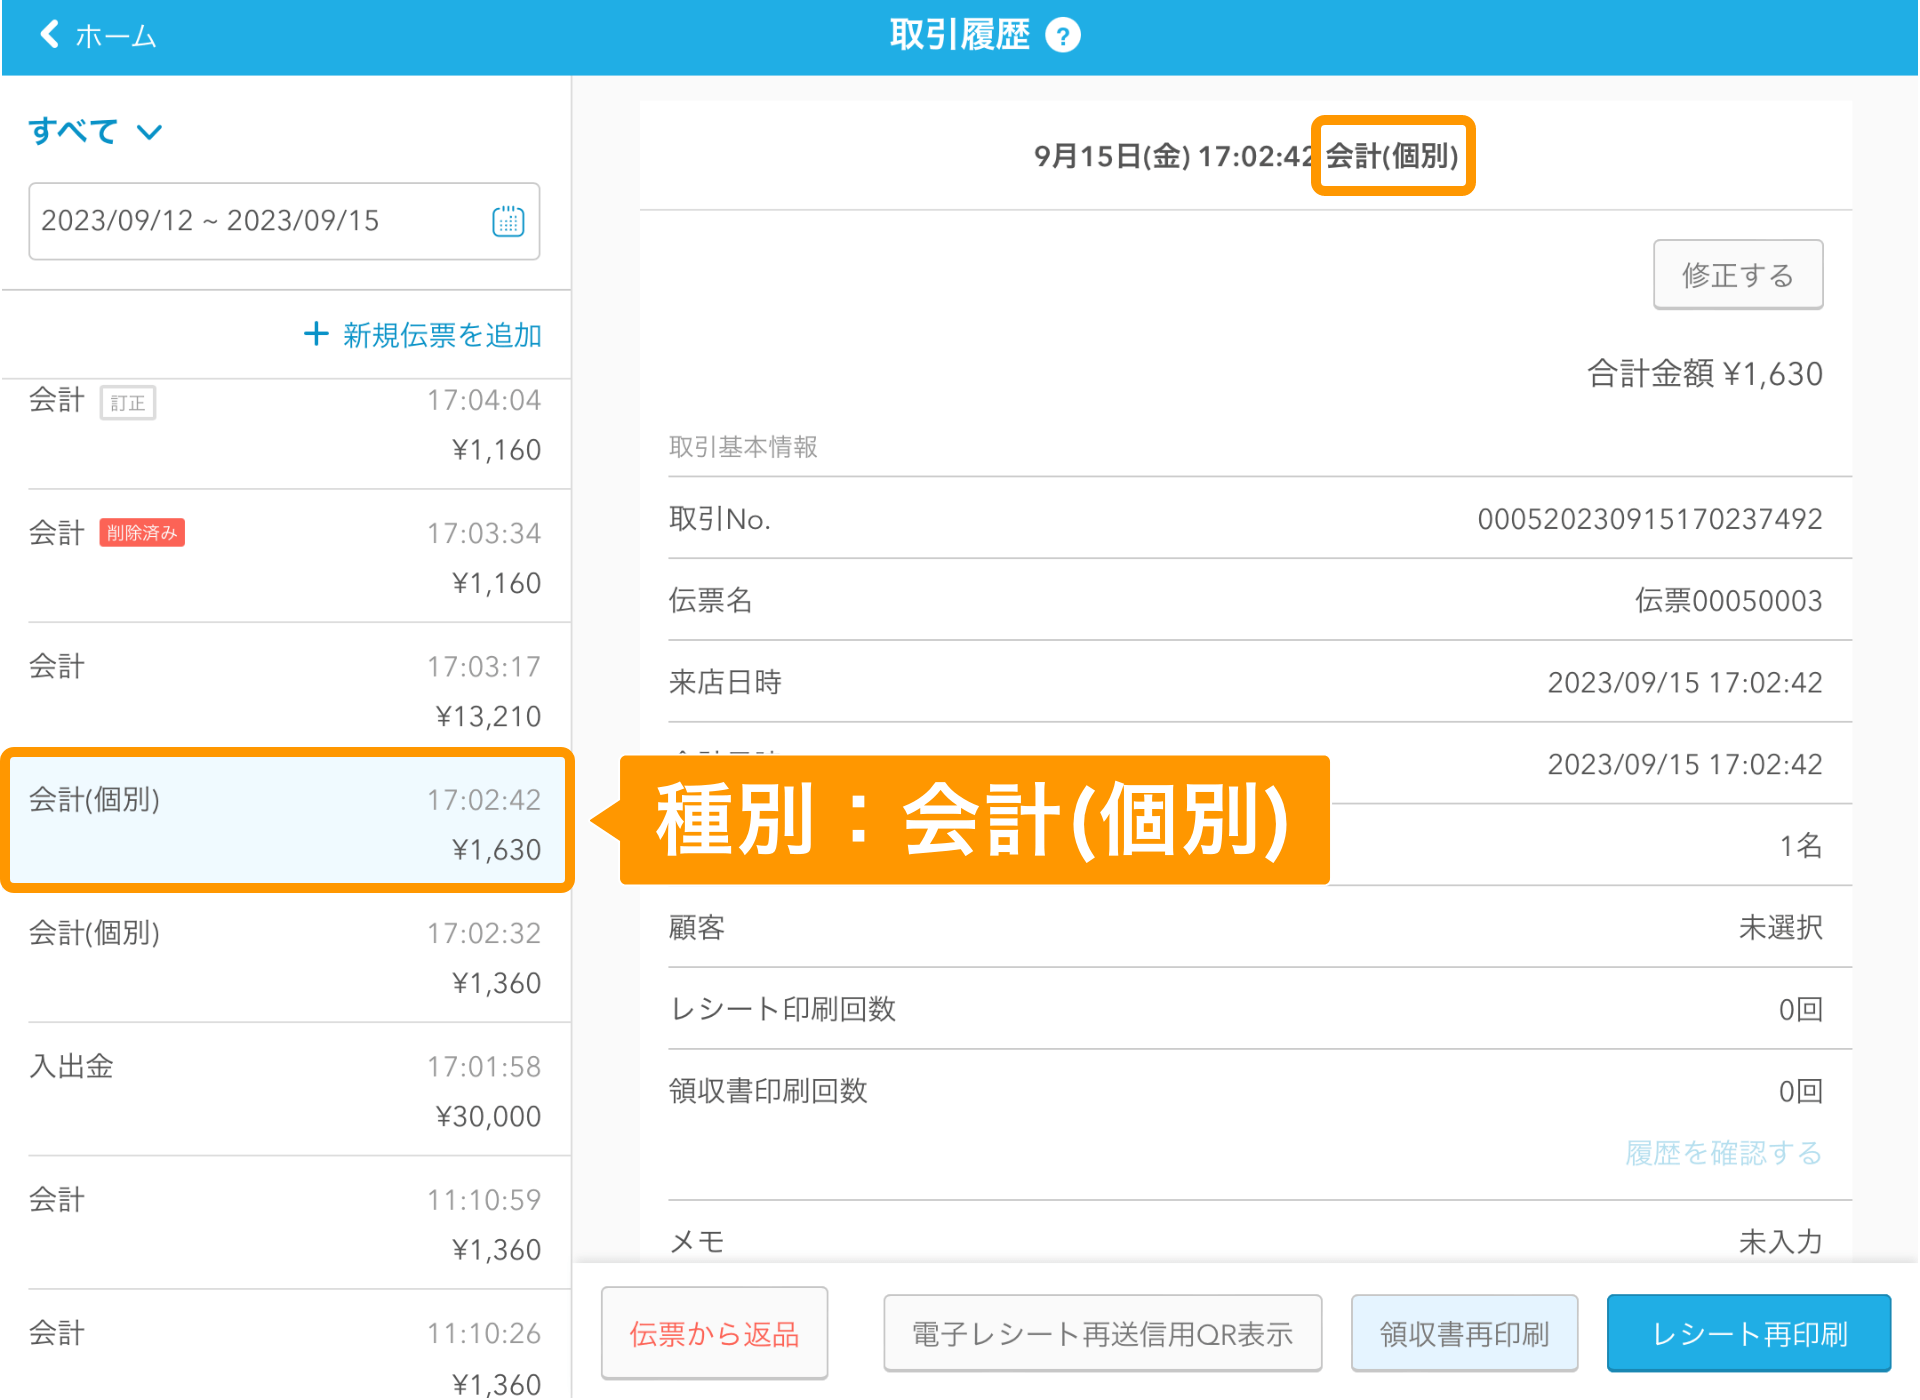Add a new slip via 新規伝票を追加
The width and height of the screenshot is (1920, 1400).
(x=423, y=334)
